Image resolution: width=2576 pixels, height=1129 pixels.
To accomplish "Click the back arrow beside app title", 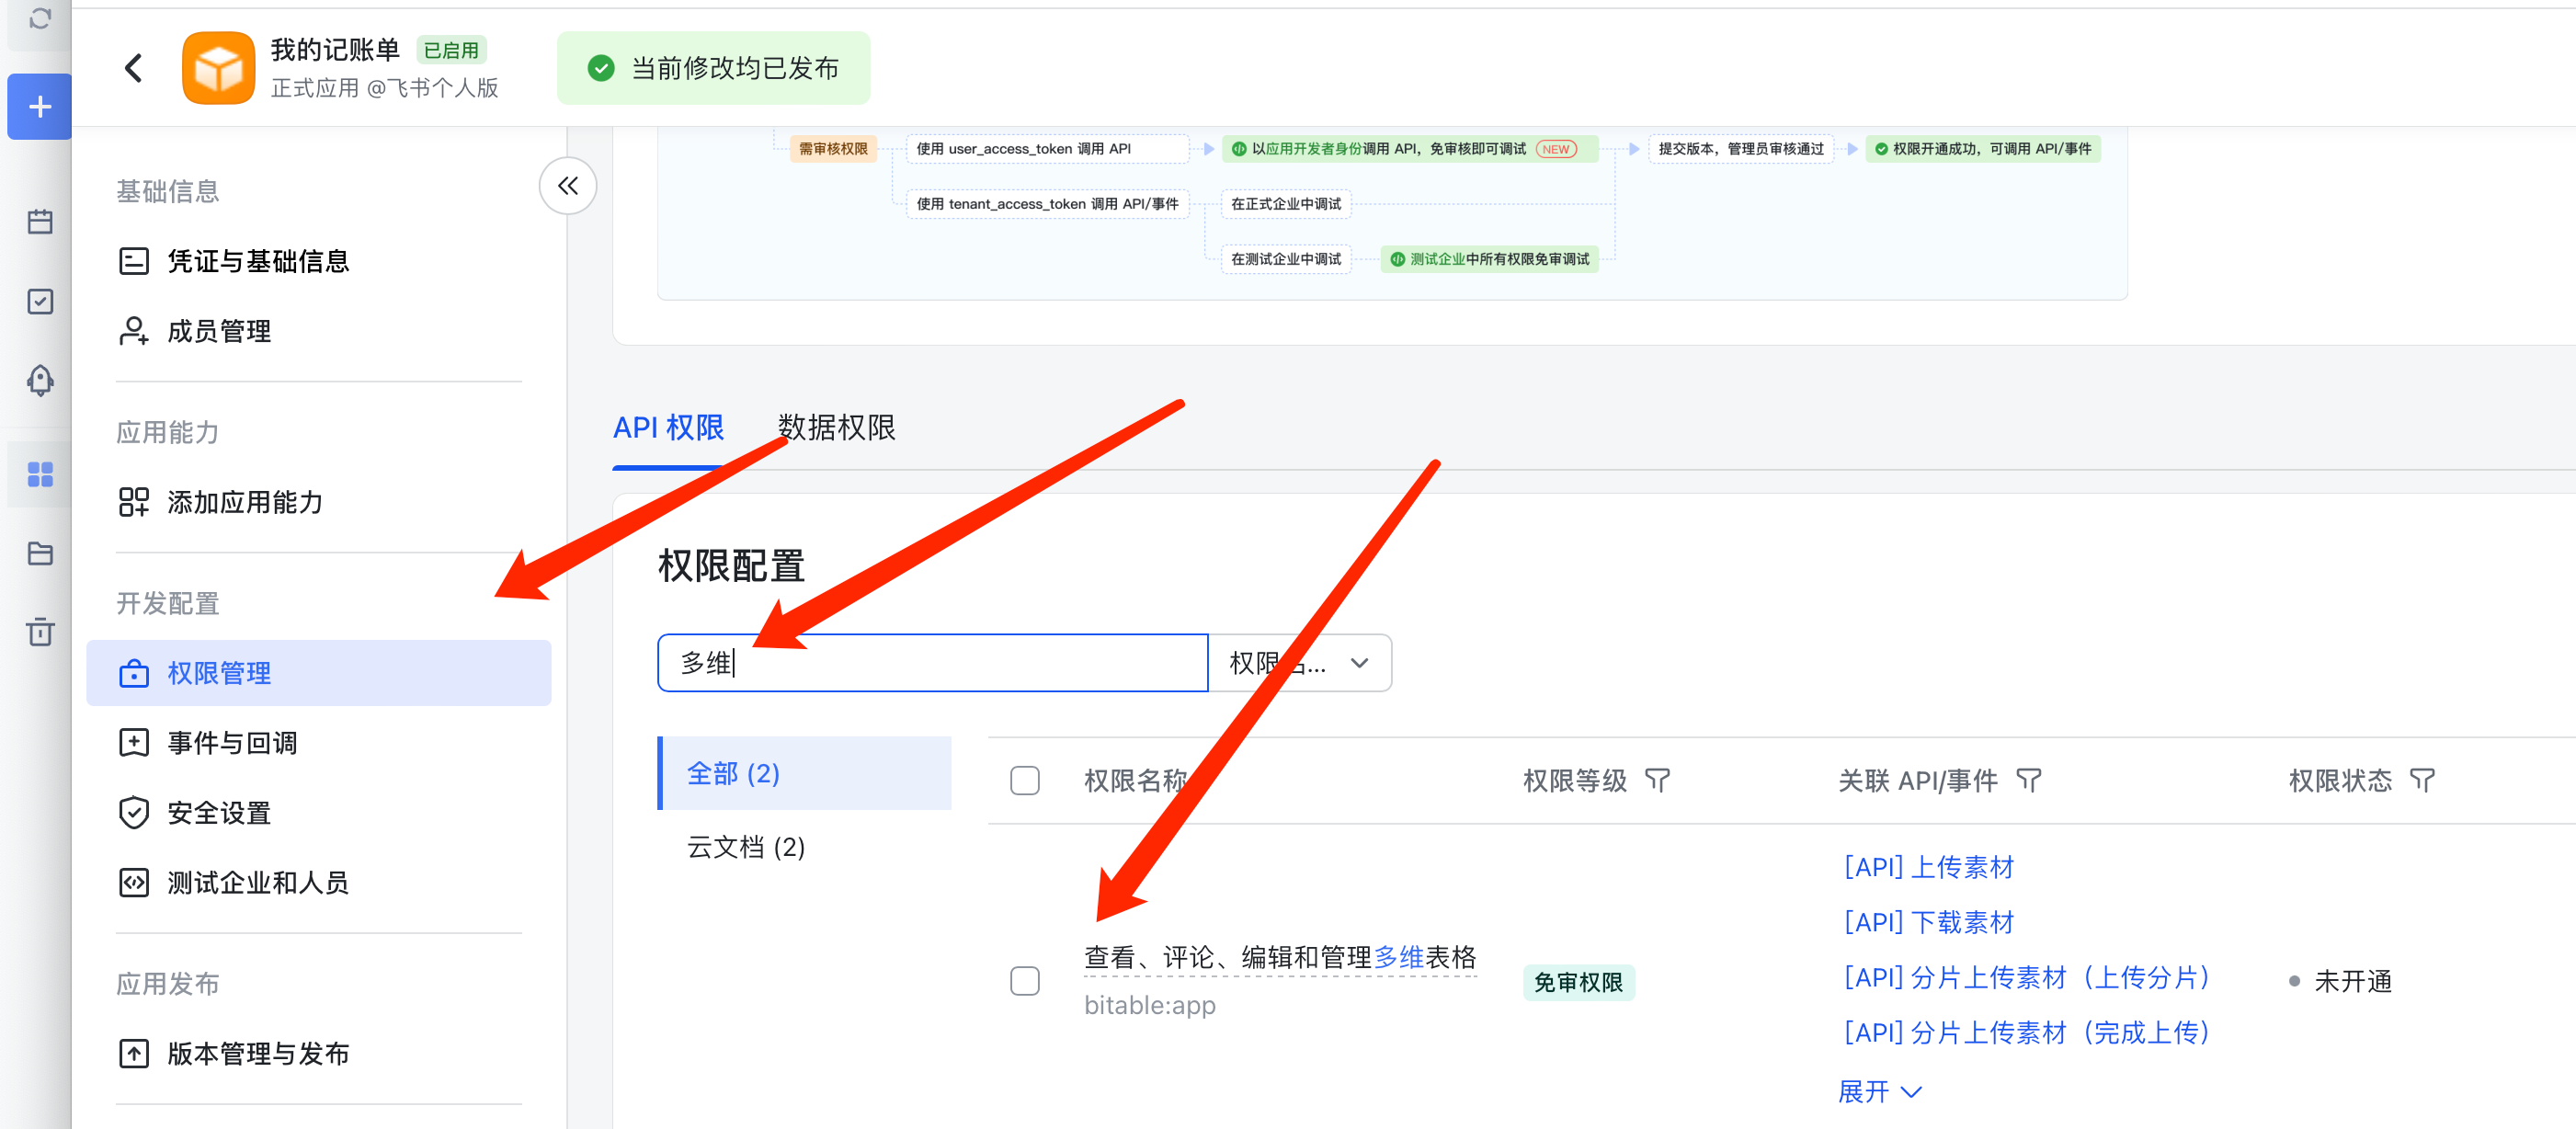I will pos(133,68).
